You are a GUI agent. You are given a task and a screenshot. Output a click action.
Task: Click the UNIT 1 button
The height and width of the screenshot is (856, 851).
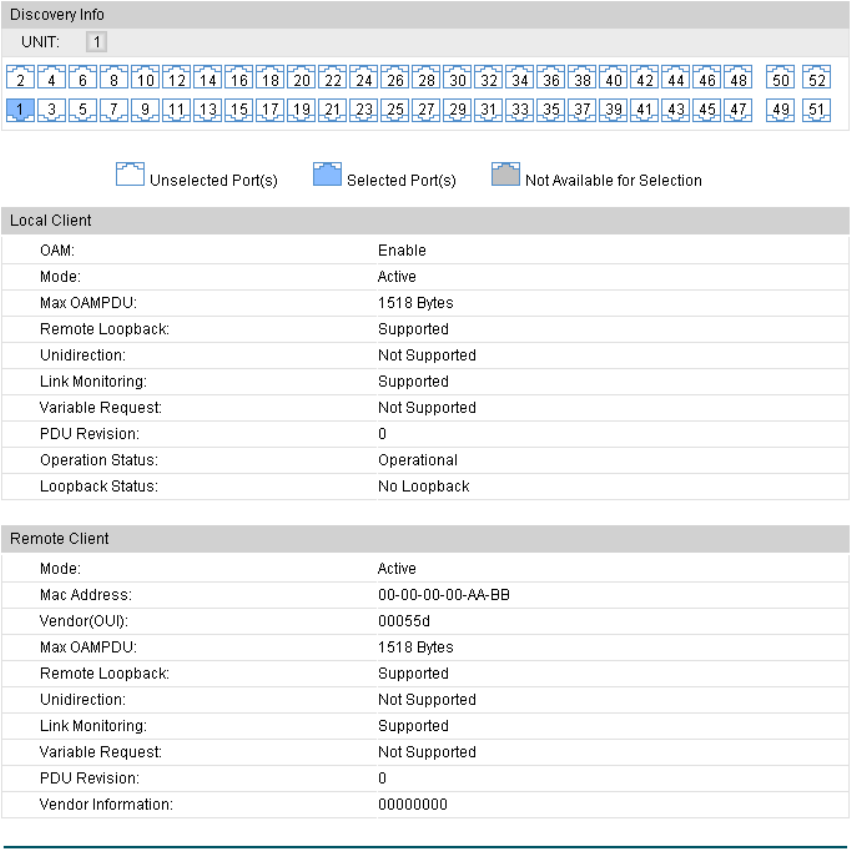(x=97, y=42)
